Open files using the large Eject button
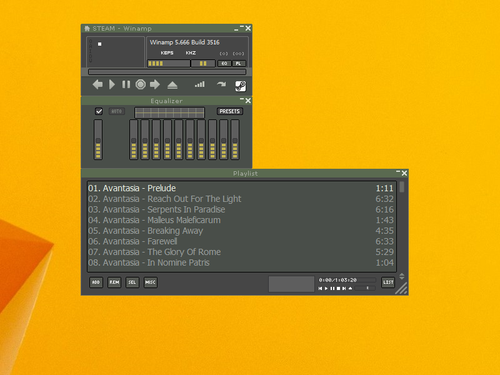 pos(172,85)
